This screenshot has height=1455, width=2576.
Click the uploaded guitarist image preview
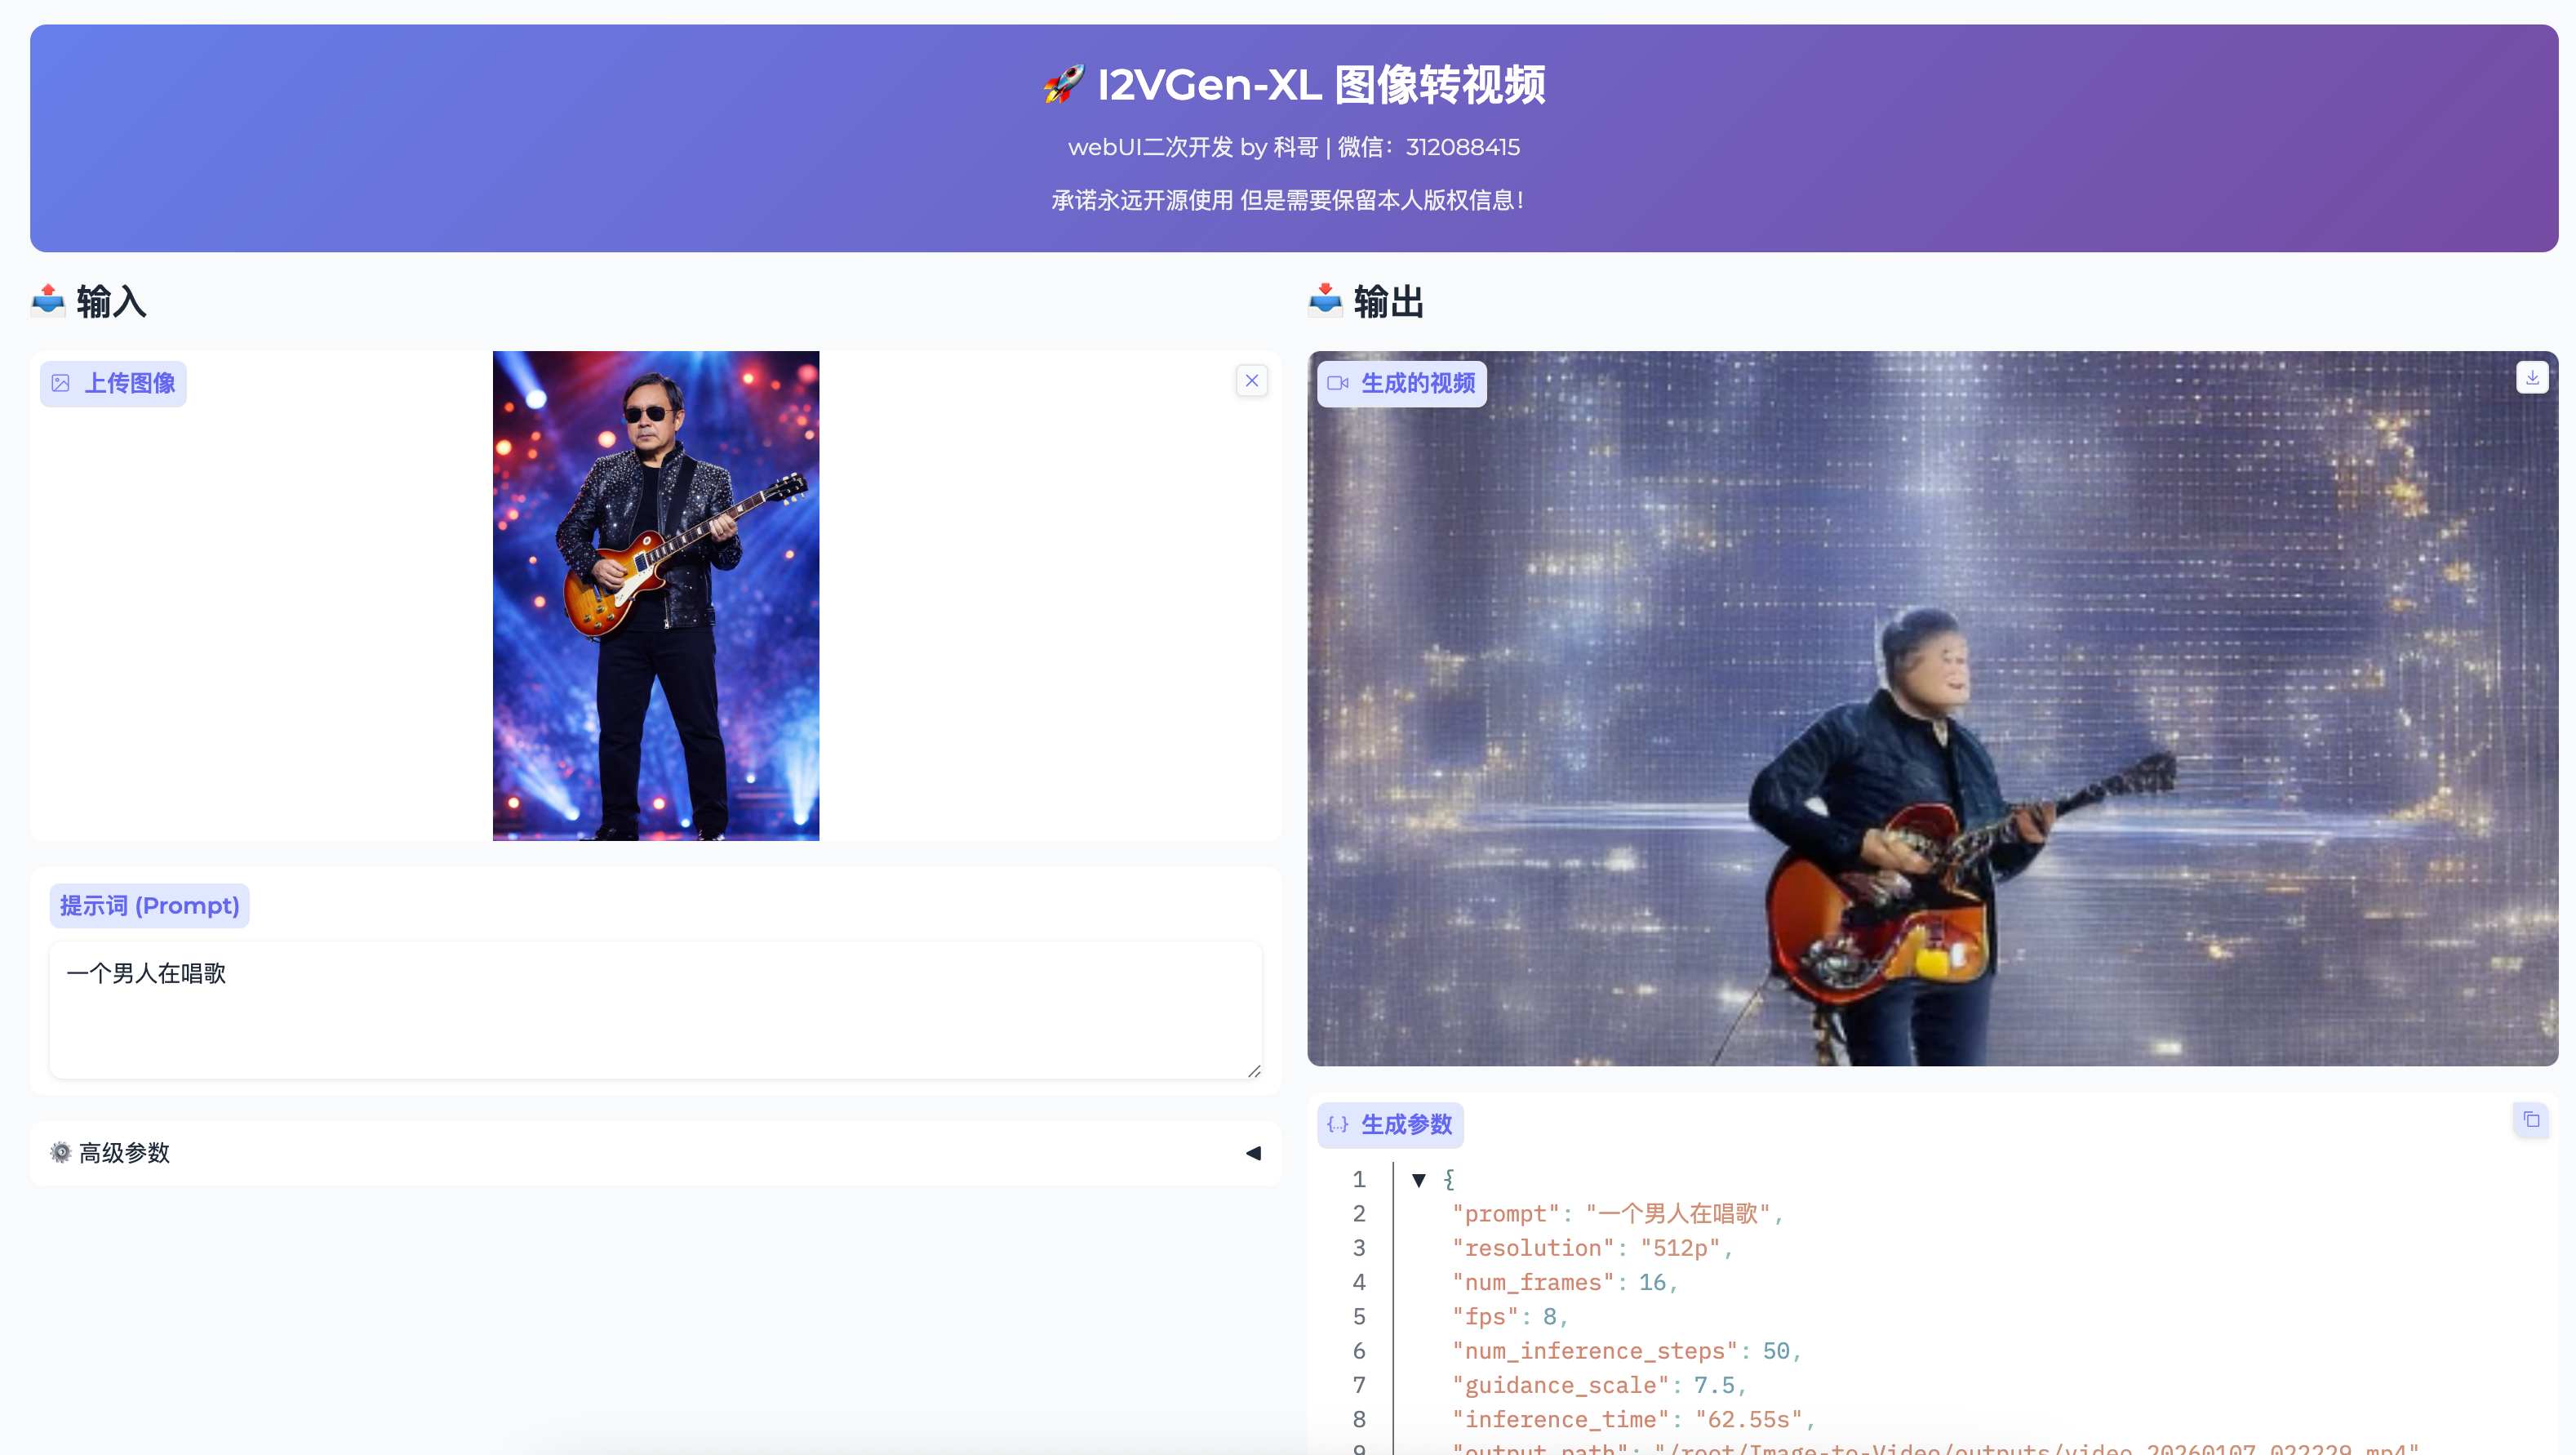[x=656, y=596]
